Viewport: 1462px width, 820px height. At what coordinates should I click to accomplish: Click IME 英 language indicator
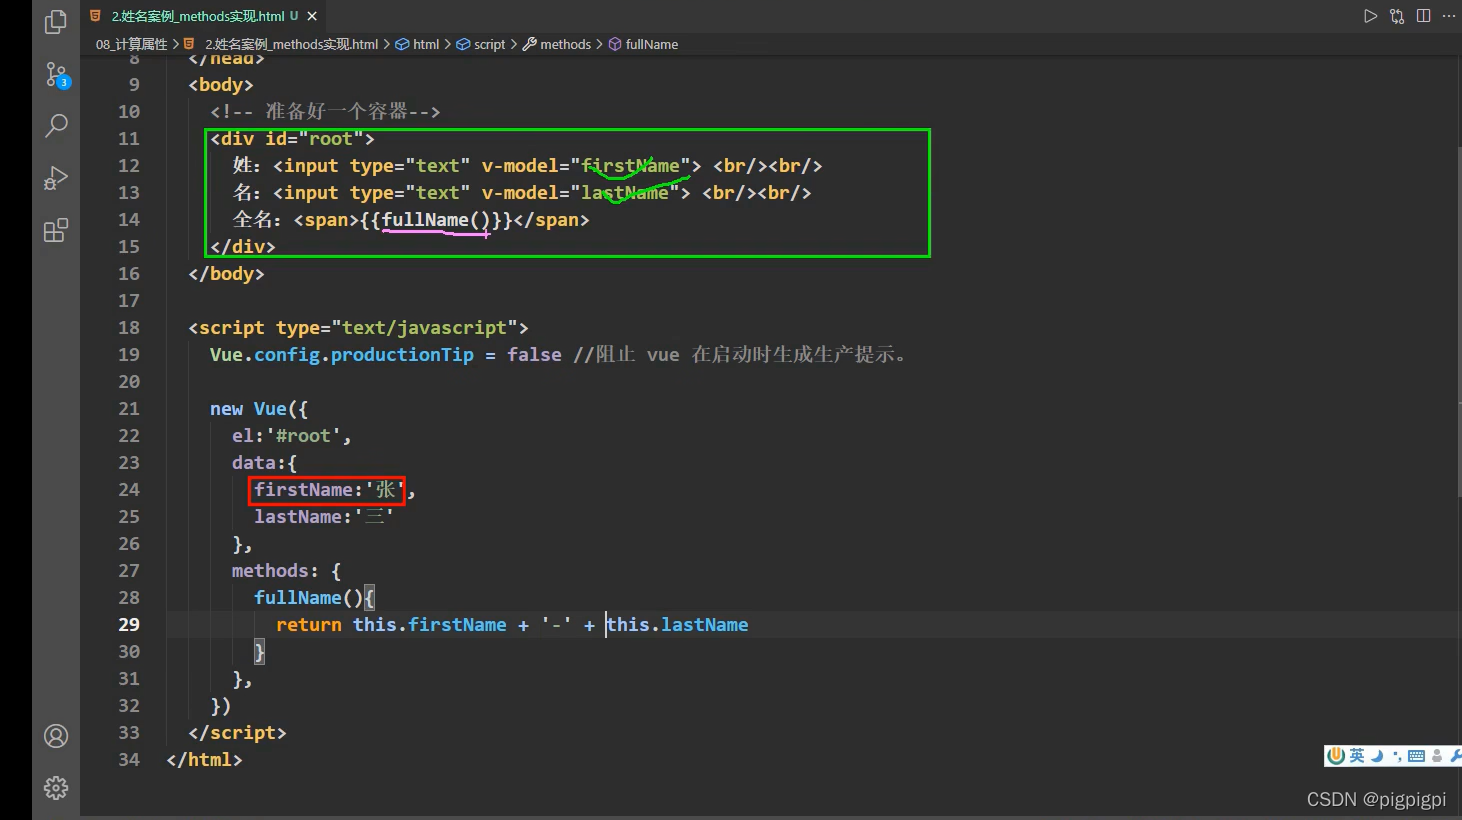[x=1356, y=755]
